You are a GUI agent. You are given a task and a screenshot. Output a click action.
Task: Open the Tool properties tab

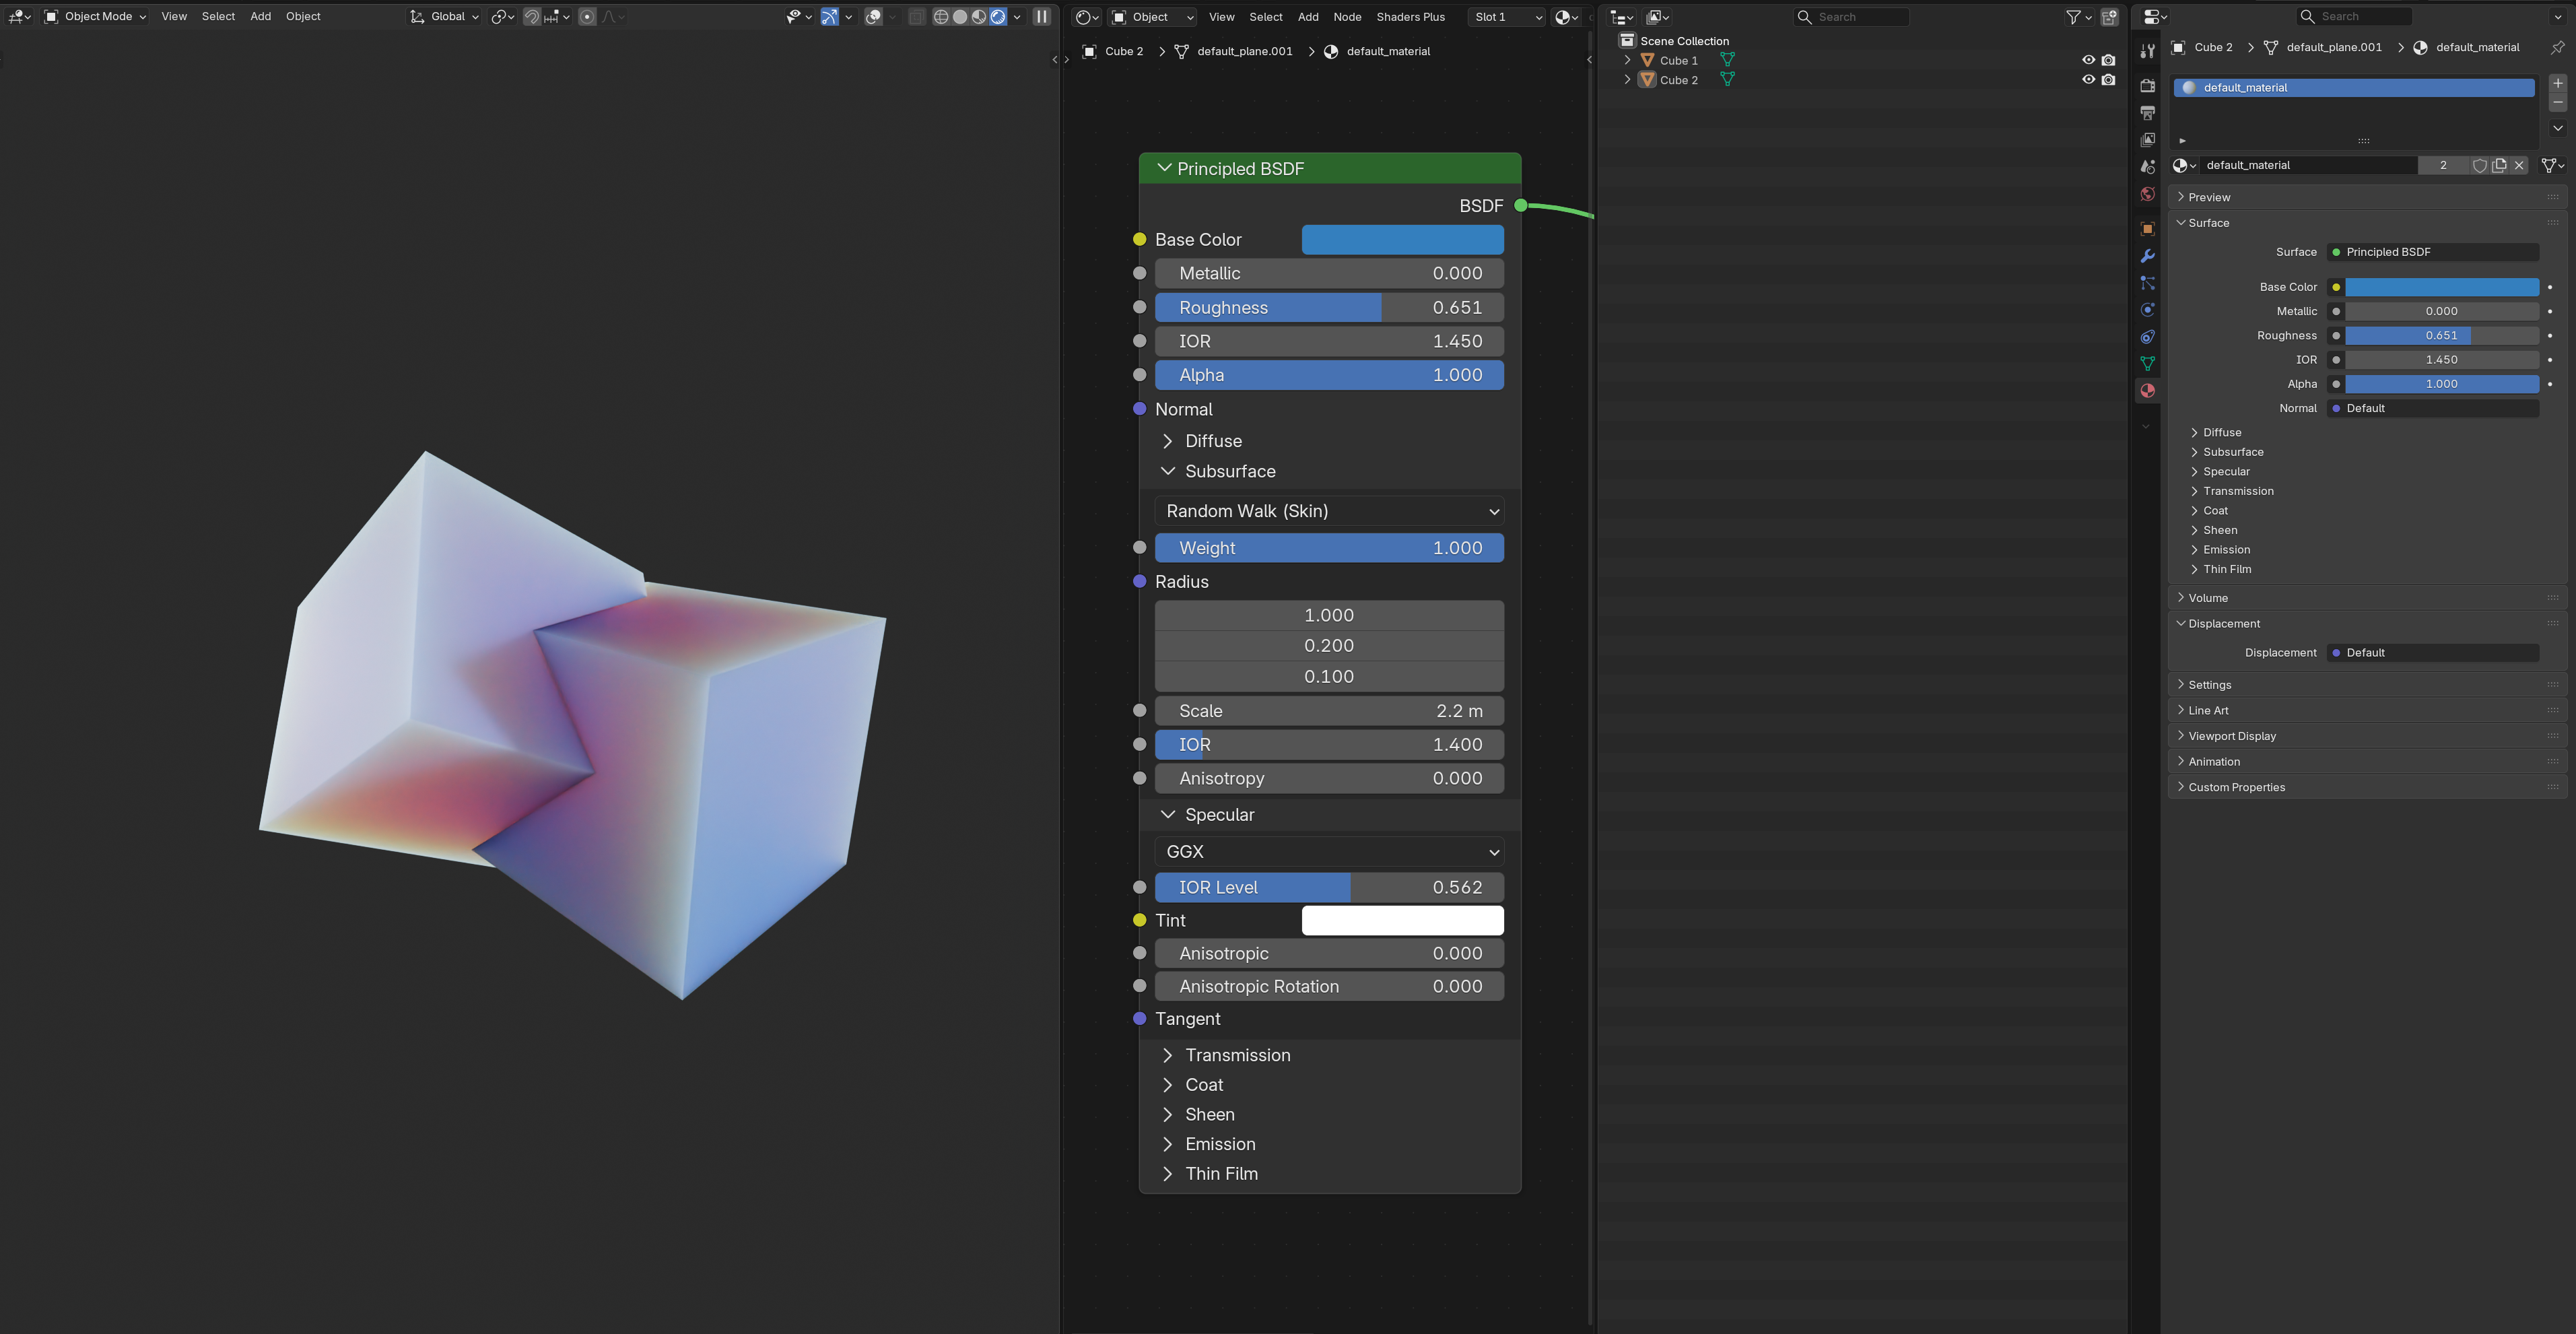point(2147,51)
